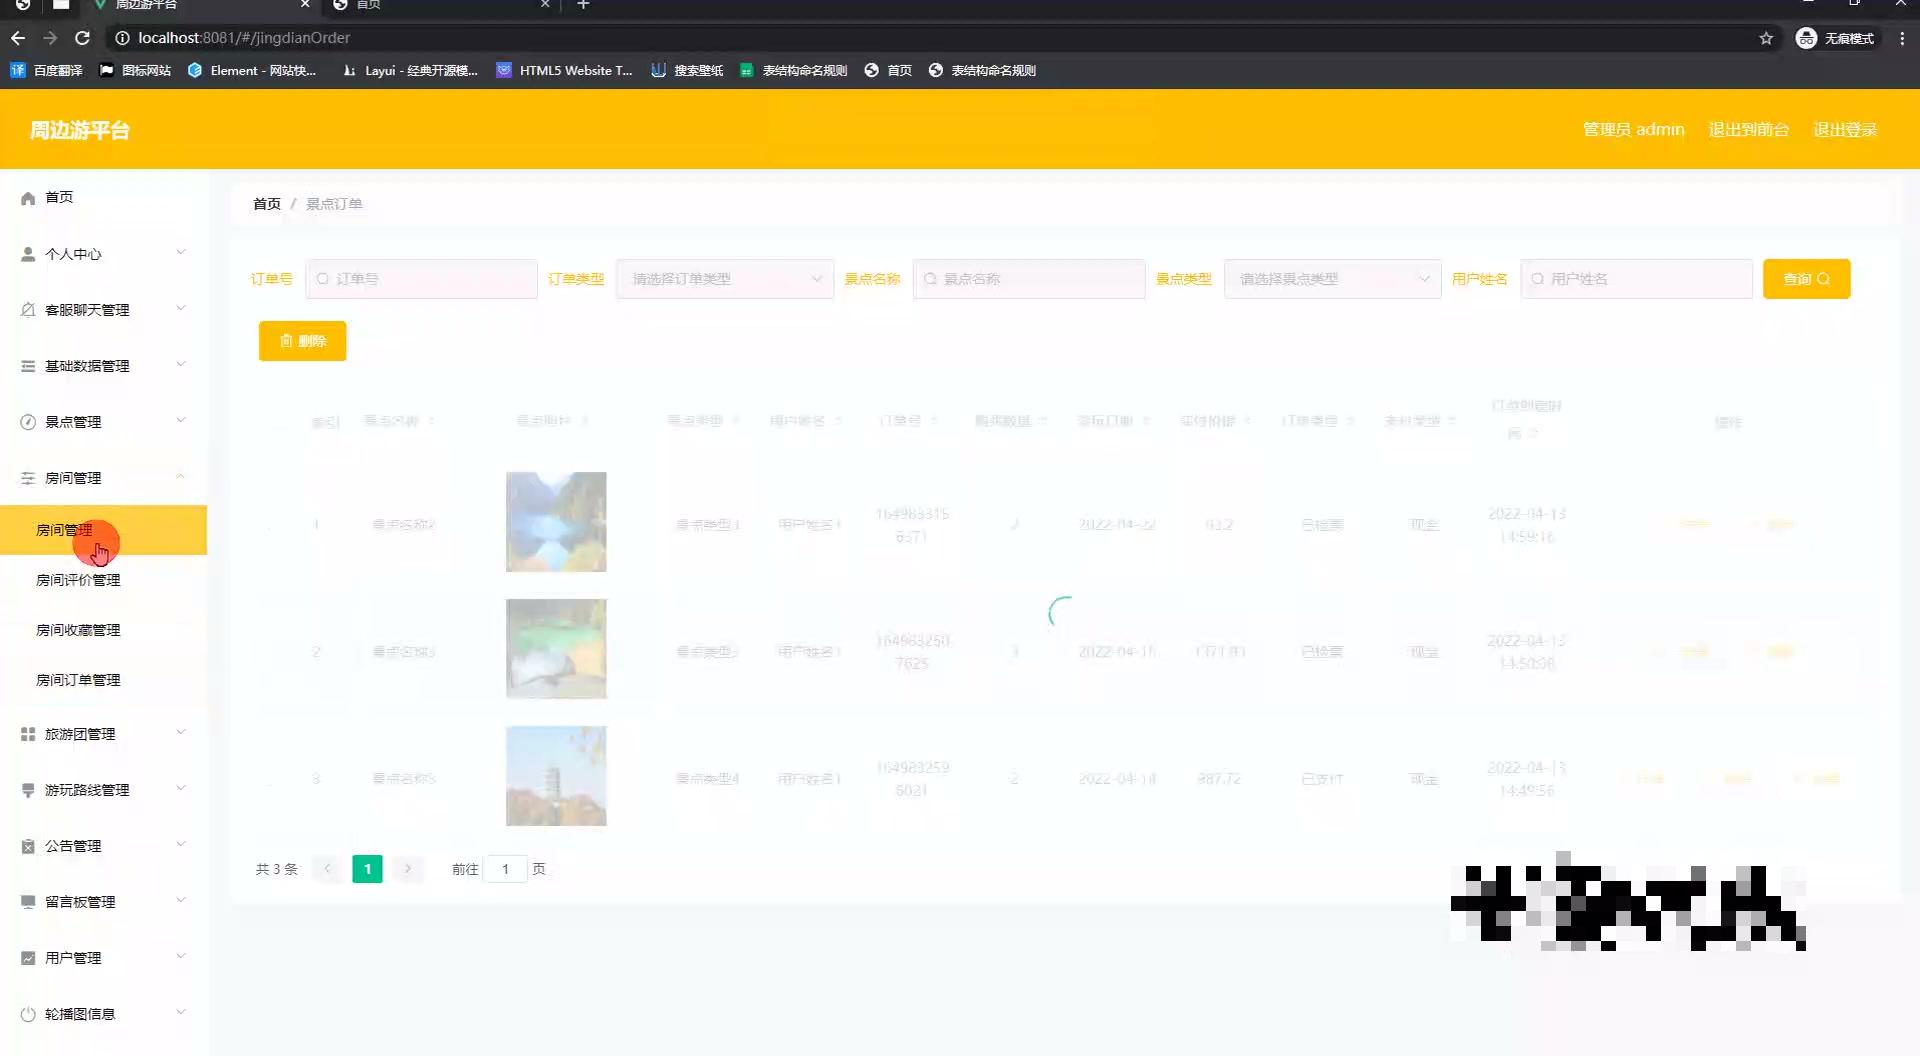The image size is (1920, 1056).
Task: Select the 首页 home icon in sidebar
Action: pyautogui.click(x=28, y=197)
